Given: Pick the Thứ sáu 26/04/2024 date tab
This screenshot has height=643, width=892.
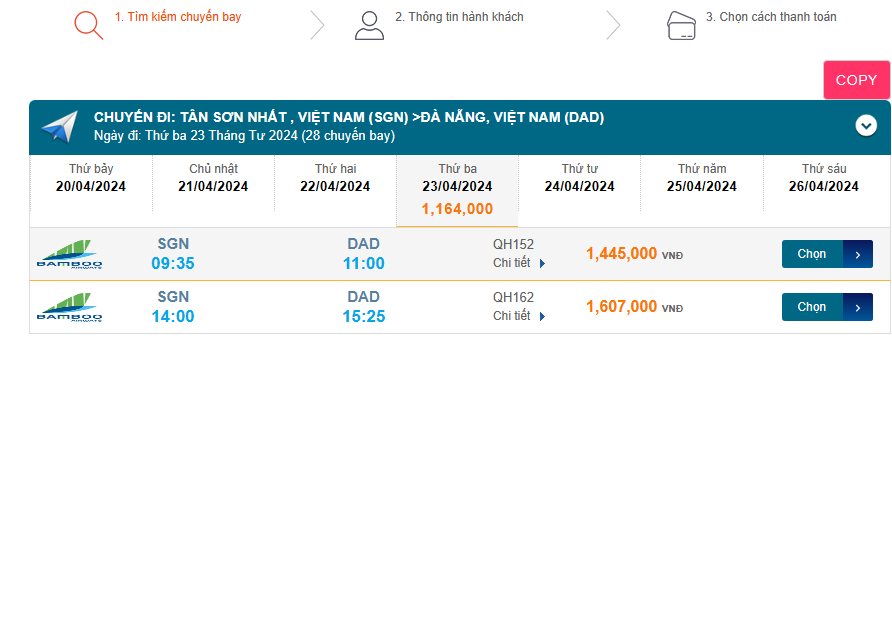Looking at the screenshot, I should (823, 178).
